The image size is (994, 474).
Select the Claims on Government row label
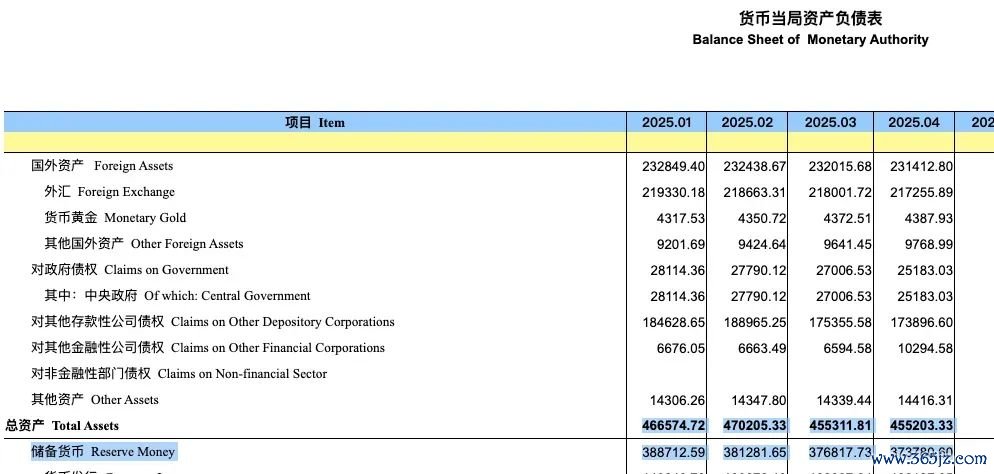(x=130, y=270)
